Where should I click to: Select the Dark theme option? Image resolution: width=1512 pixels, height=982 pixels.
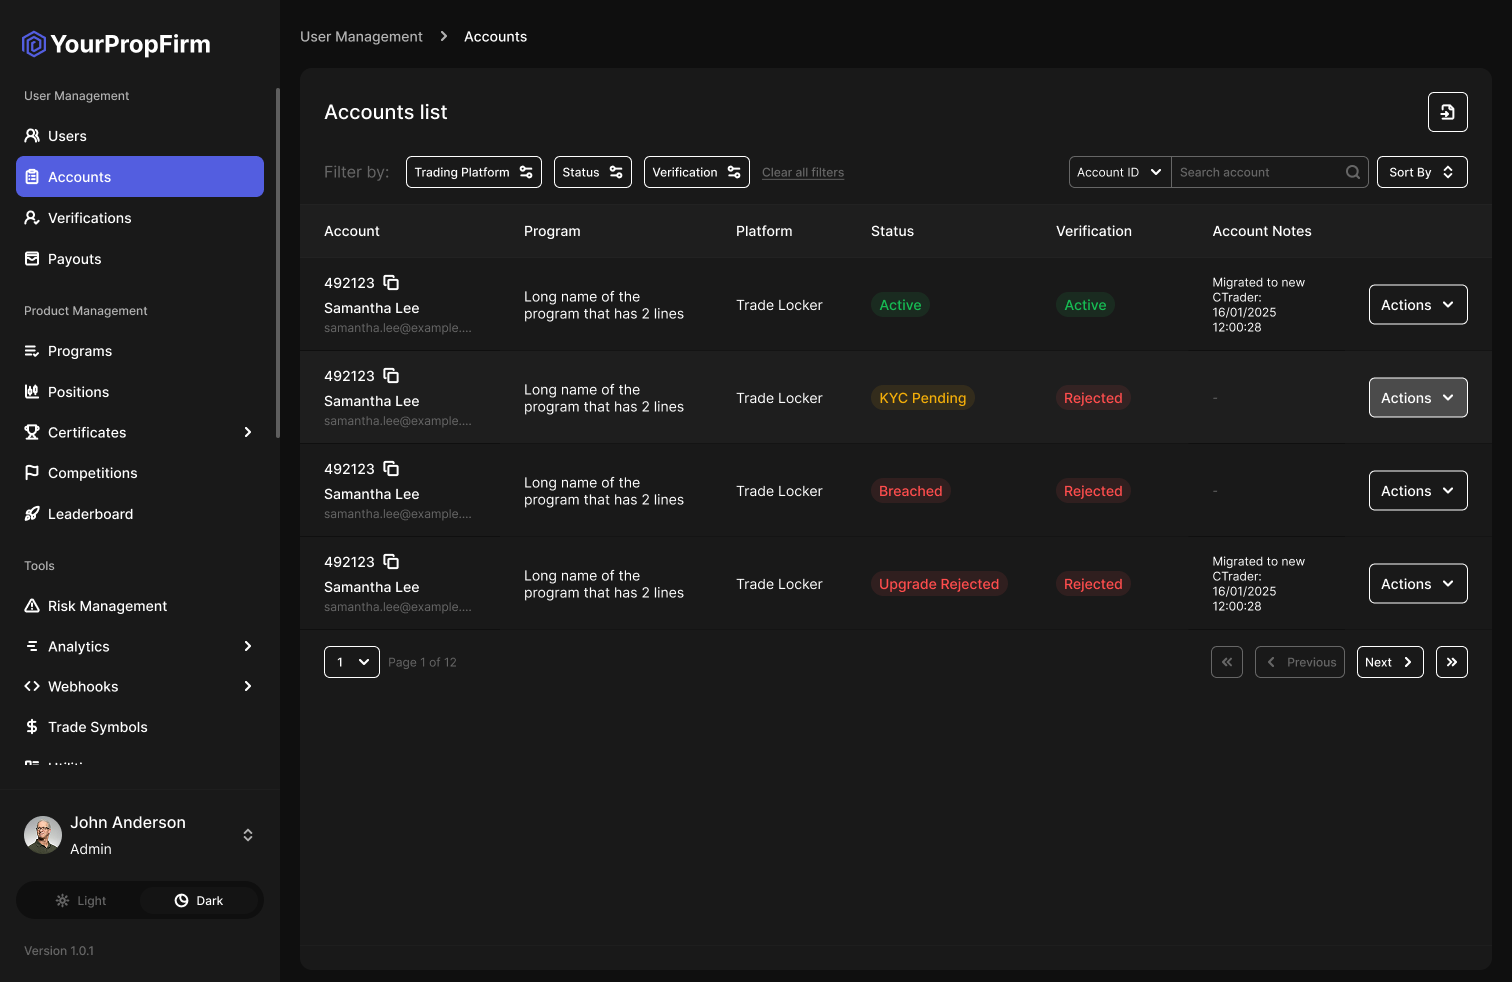coord(199,900)
